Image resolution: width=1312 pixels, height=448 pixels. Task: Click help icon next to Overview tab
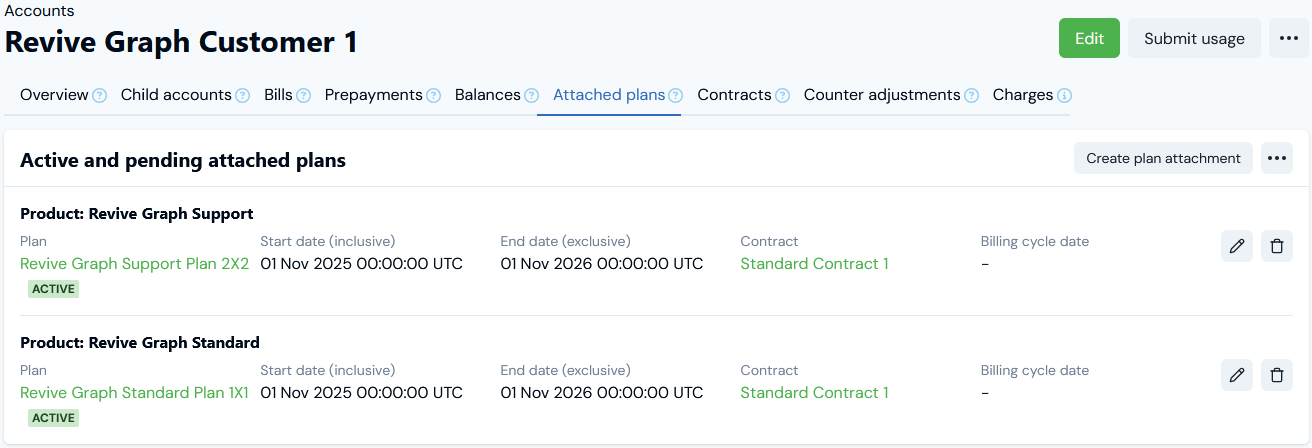99,96
